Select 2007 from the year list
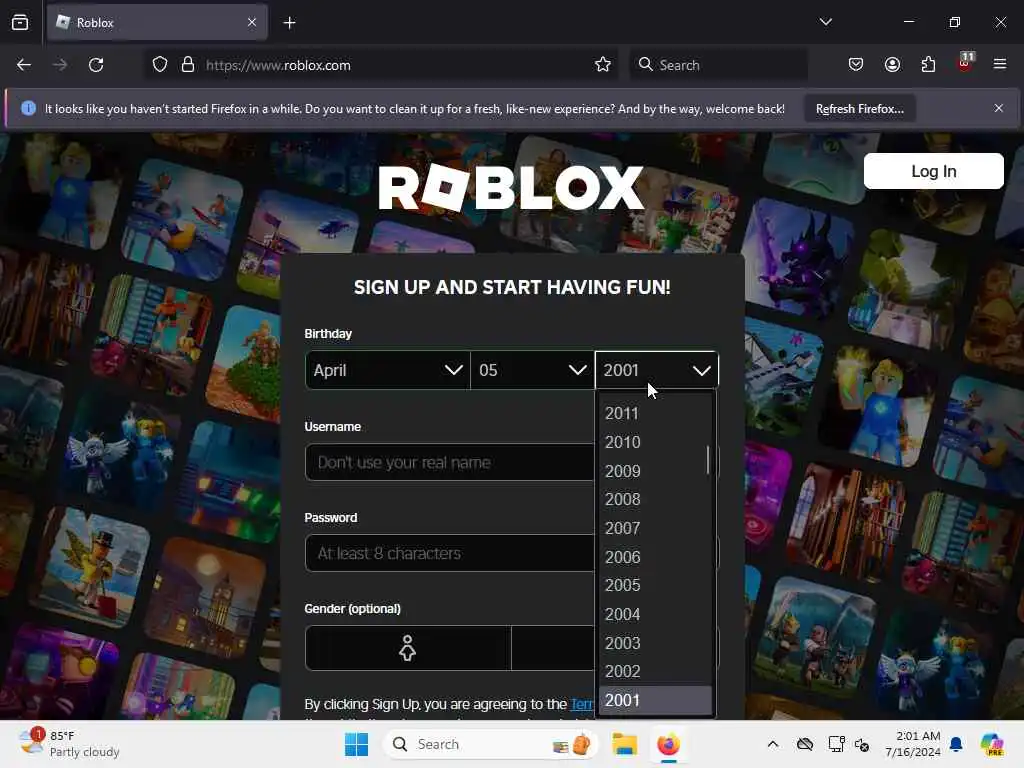The height and width of the screenshot is (768, 1024). point(655,528)
